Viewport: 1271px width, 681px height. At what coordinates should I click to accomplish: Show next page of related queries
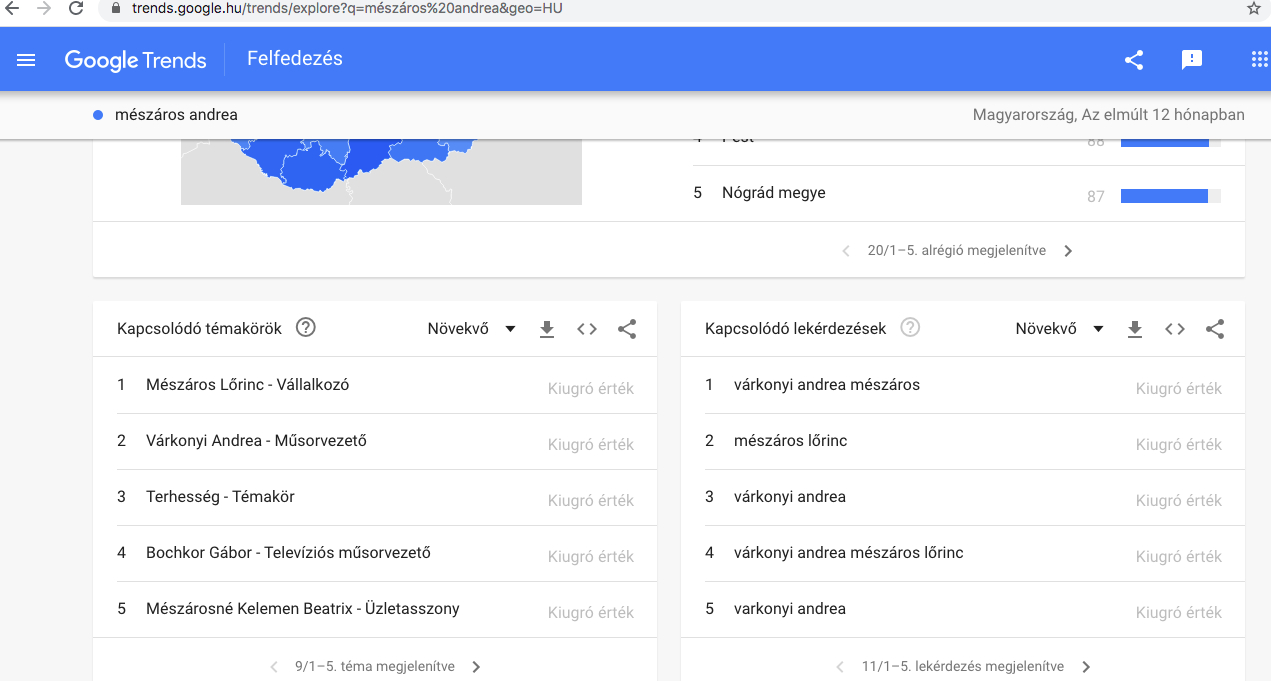1086,667
